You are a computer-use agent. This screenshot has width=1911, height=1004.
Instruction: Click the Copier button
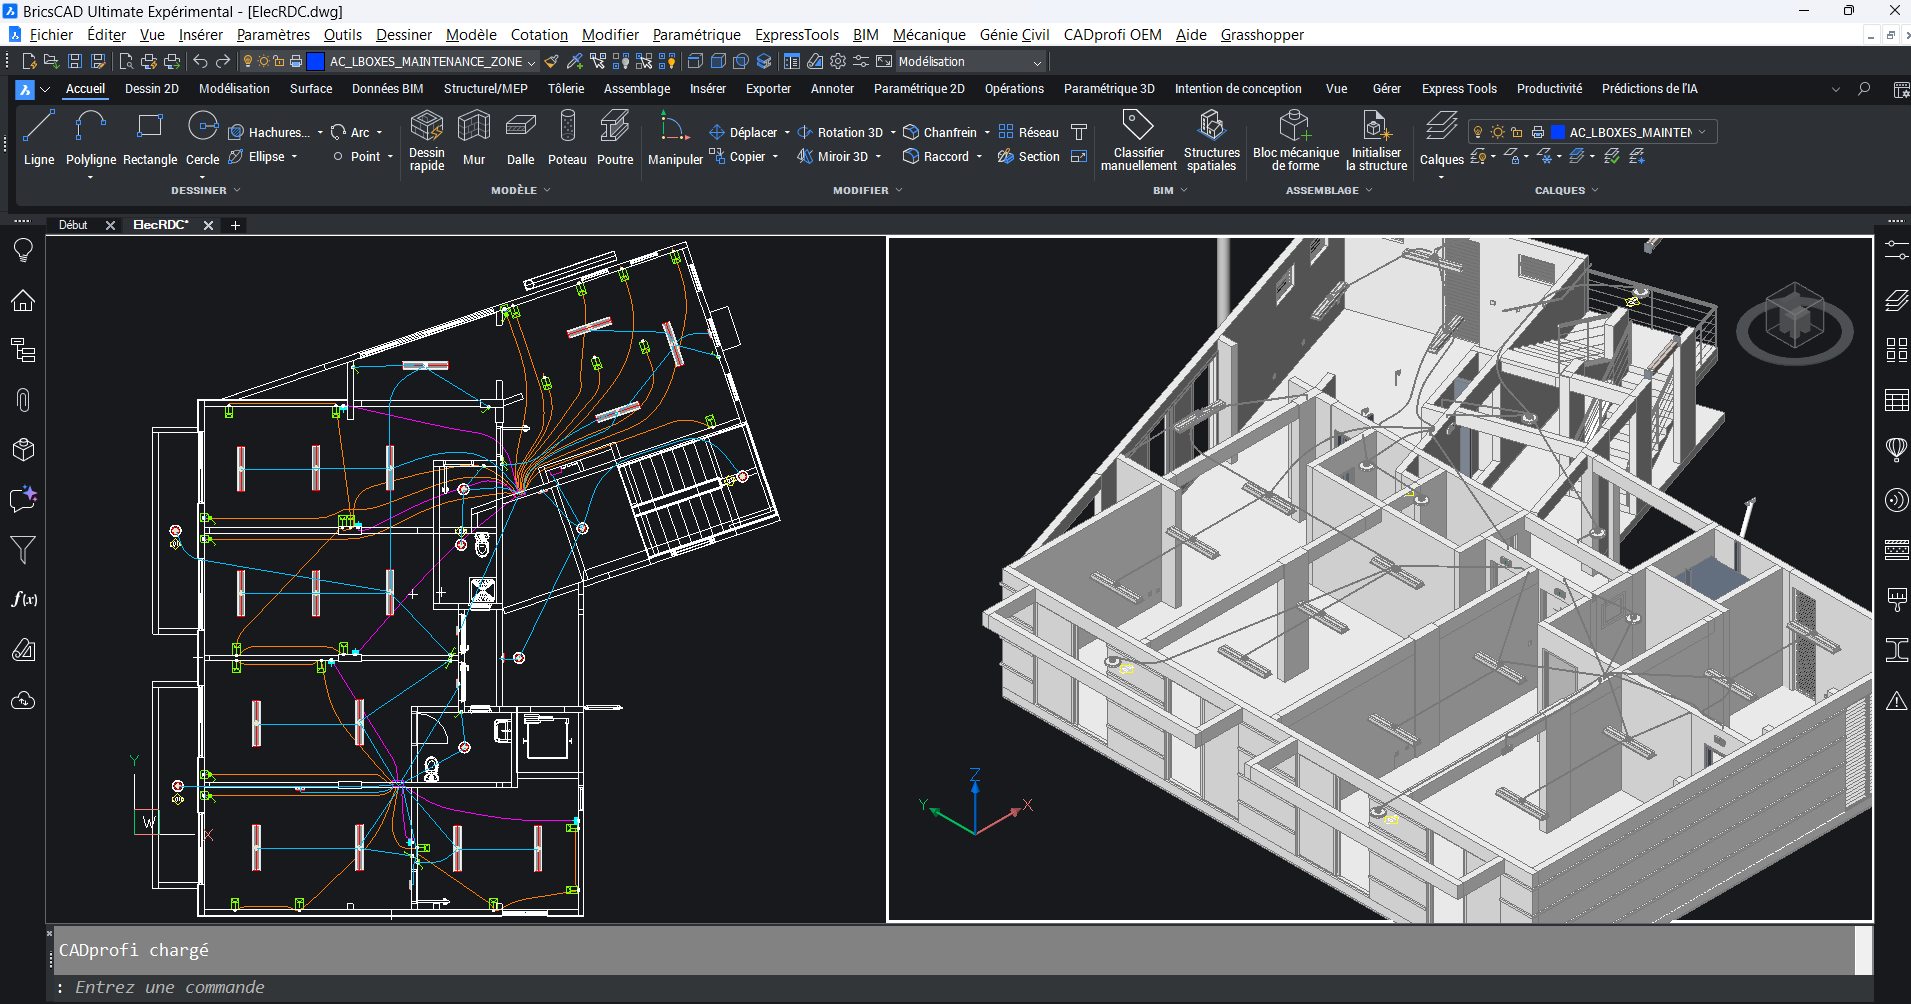[x=738, y=157]
